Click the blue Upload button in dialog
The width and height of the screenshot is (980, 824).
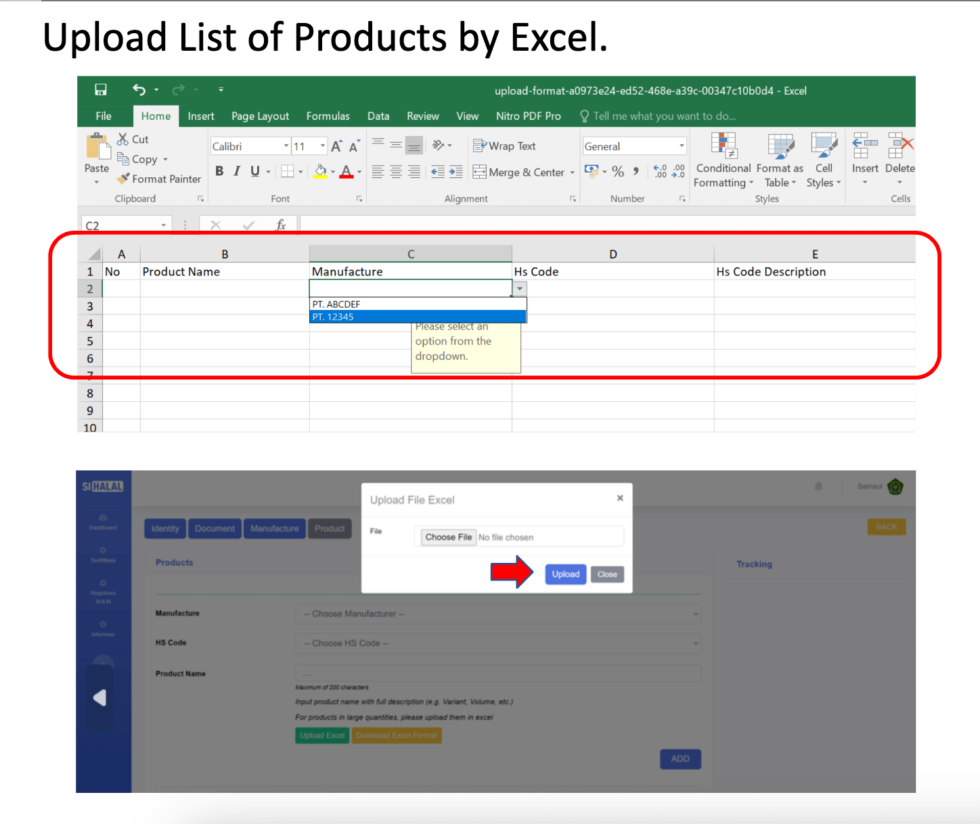pos(566,574)
